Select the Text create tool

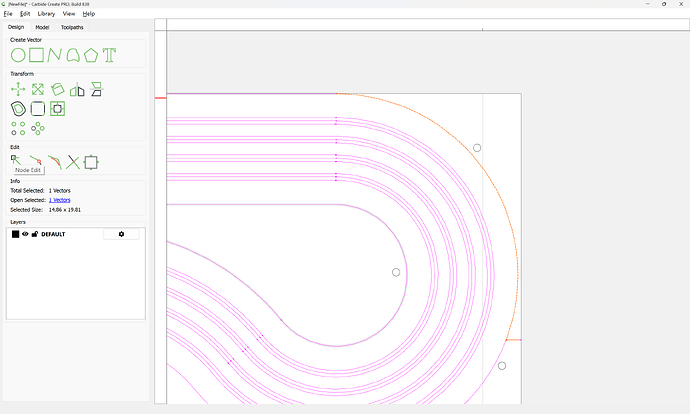[109, 55]
